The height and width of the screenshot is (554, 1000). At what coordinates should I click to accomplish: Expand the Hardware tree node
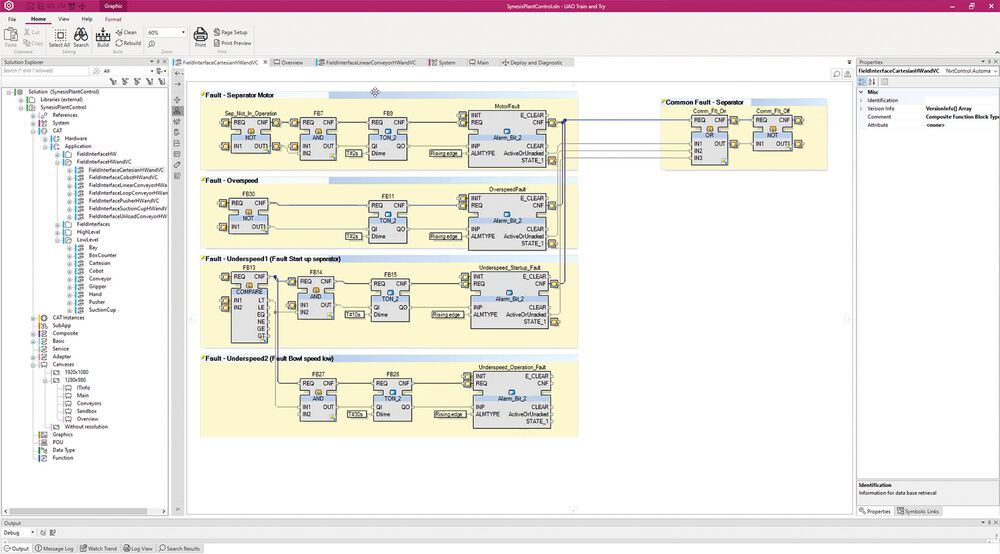[45, 138]
